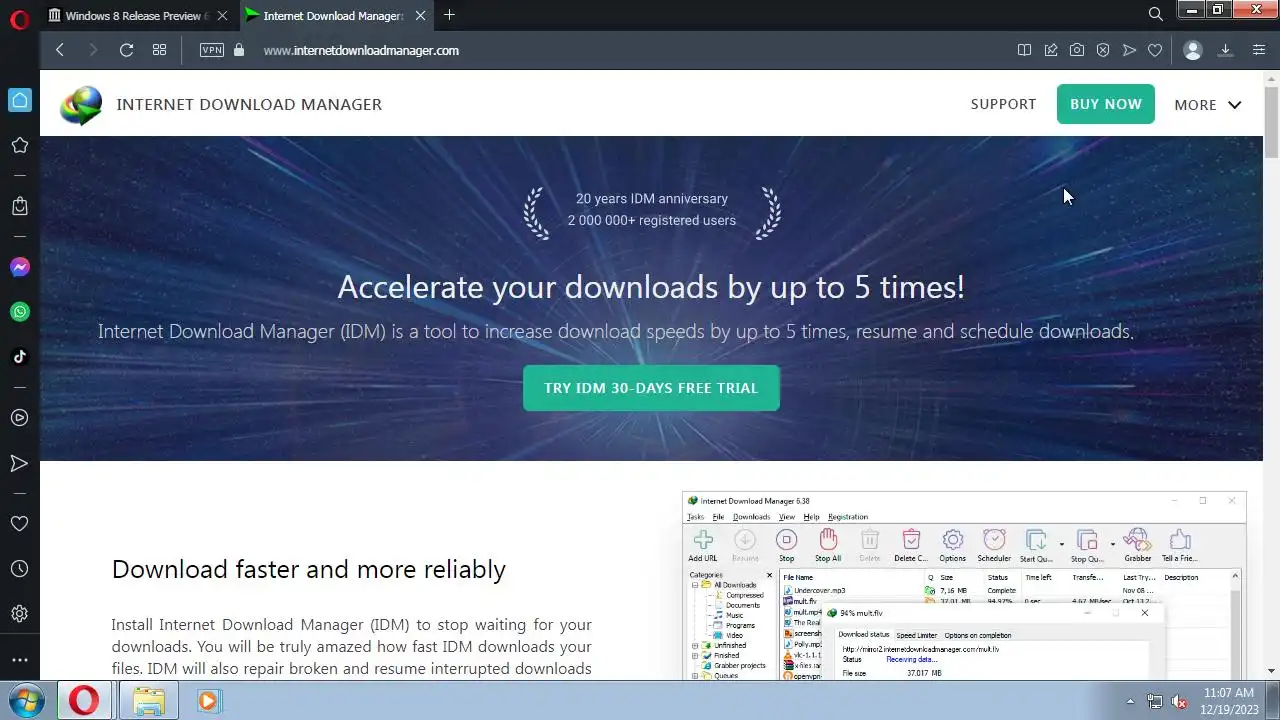Open ad blocker shield icon

coord(1103,50)
